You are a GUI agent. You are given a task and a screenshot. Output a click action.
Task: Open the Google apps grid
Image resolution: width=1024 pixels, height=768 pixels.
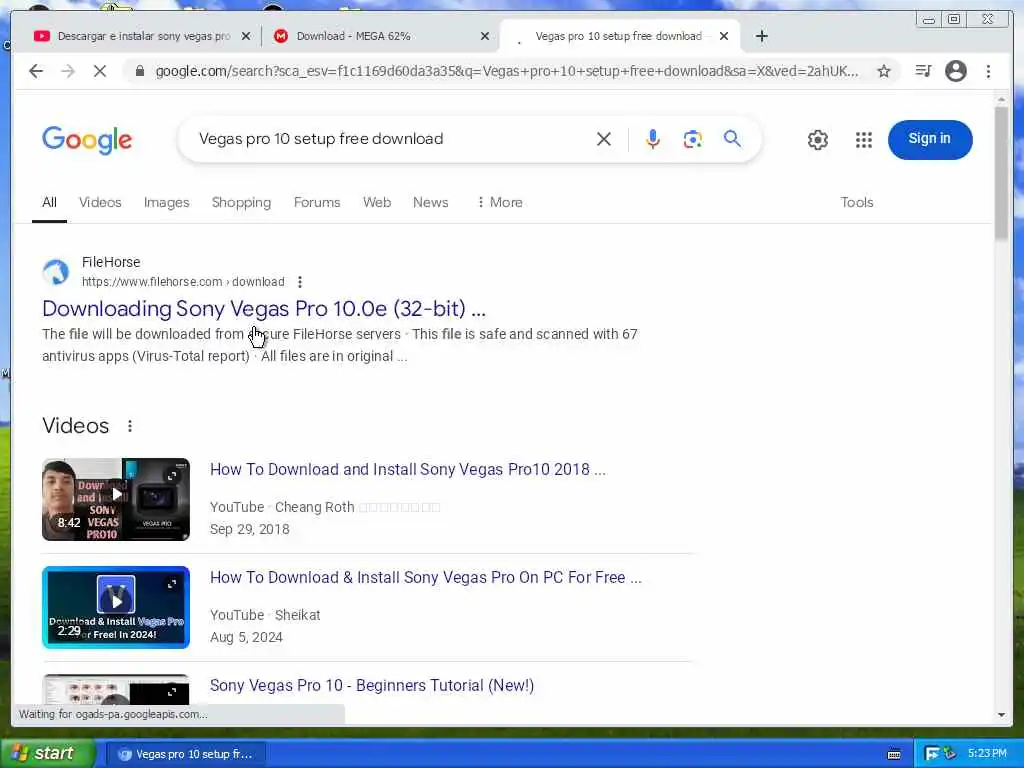click(863, 139)
